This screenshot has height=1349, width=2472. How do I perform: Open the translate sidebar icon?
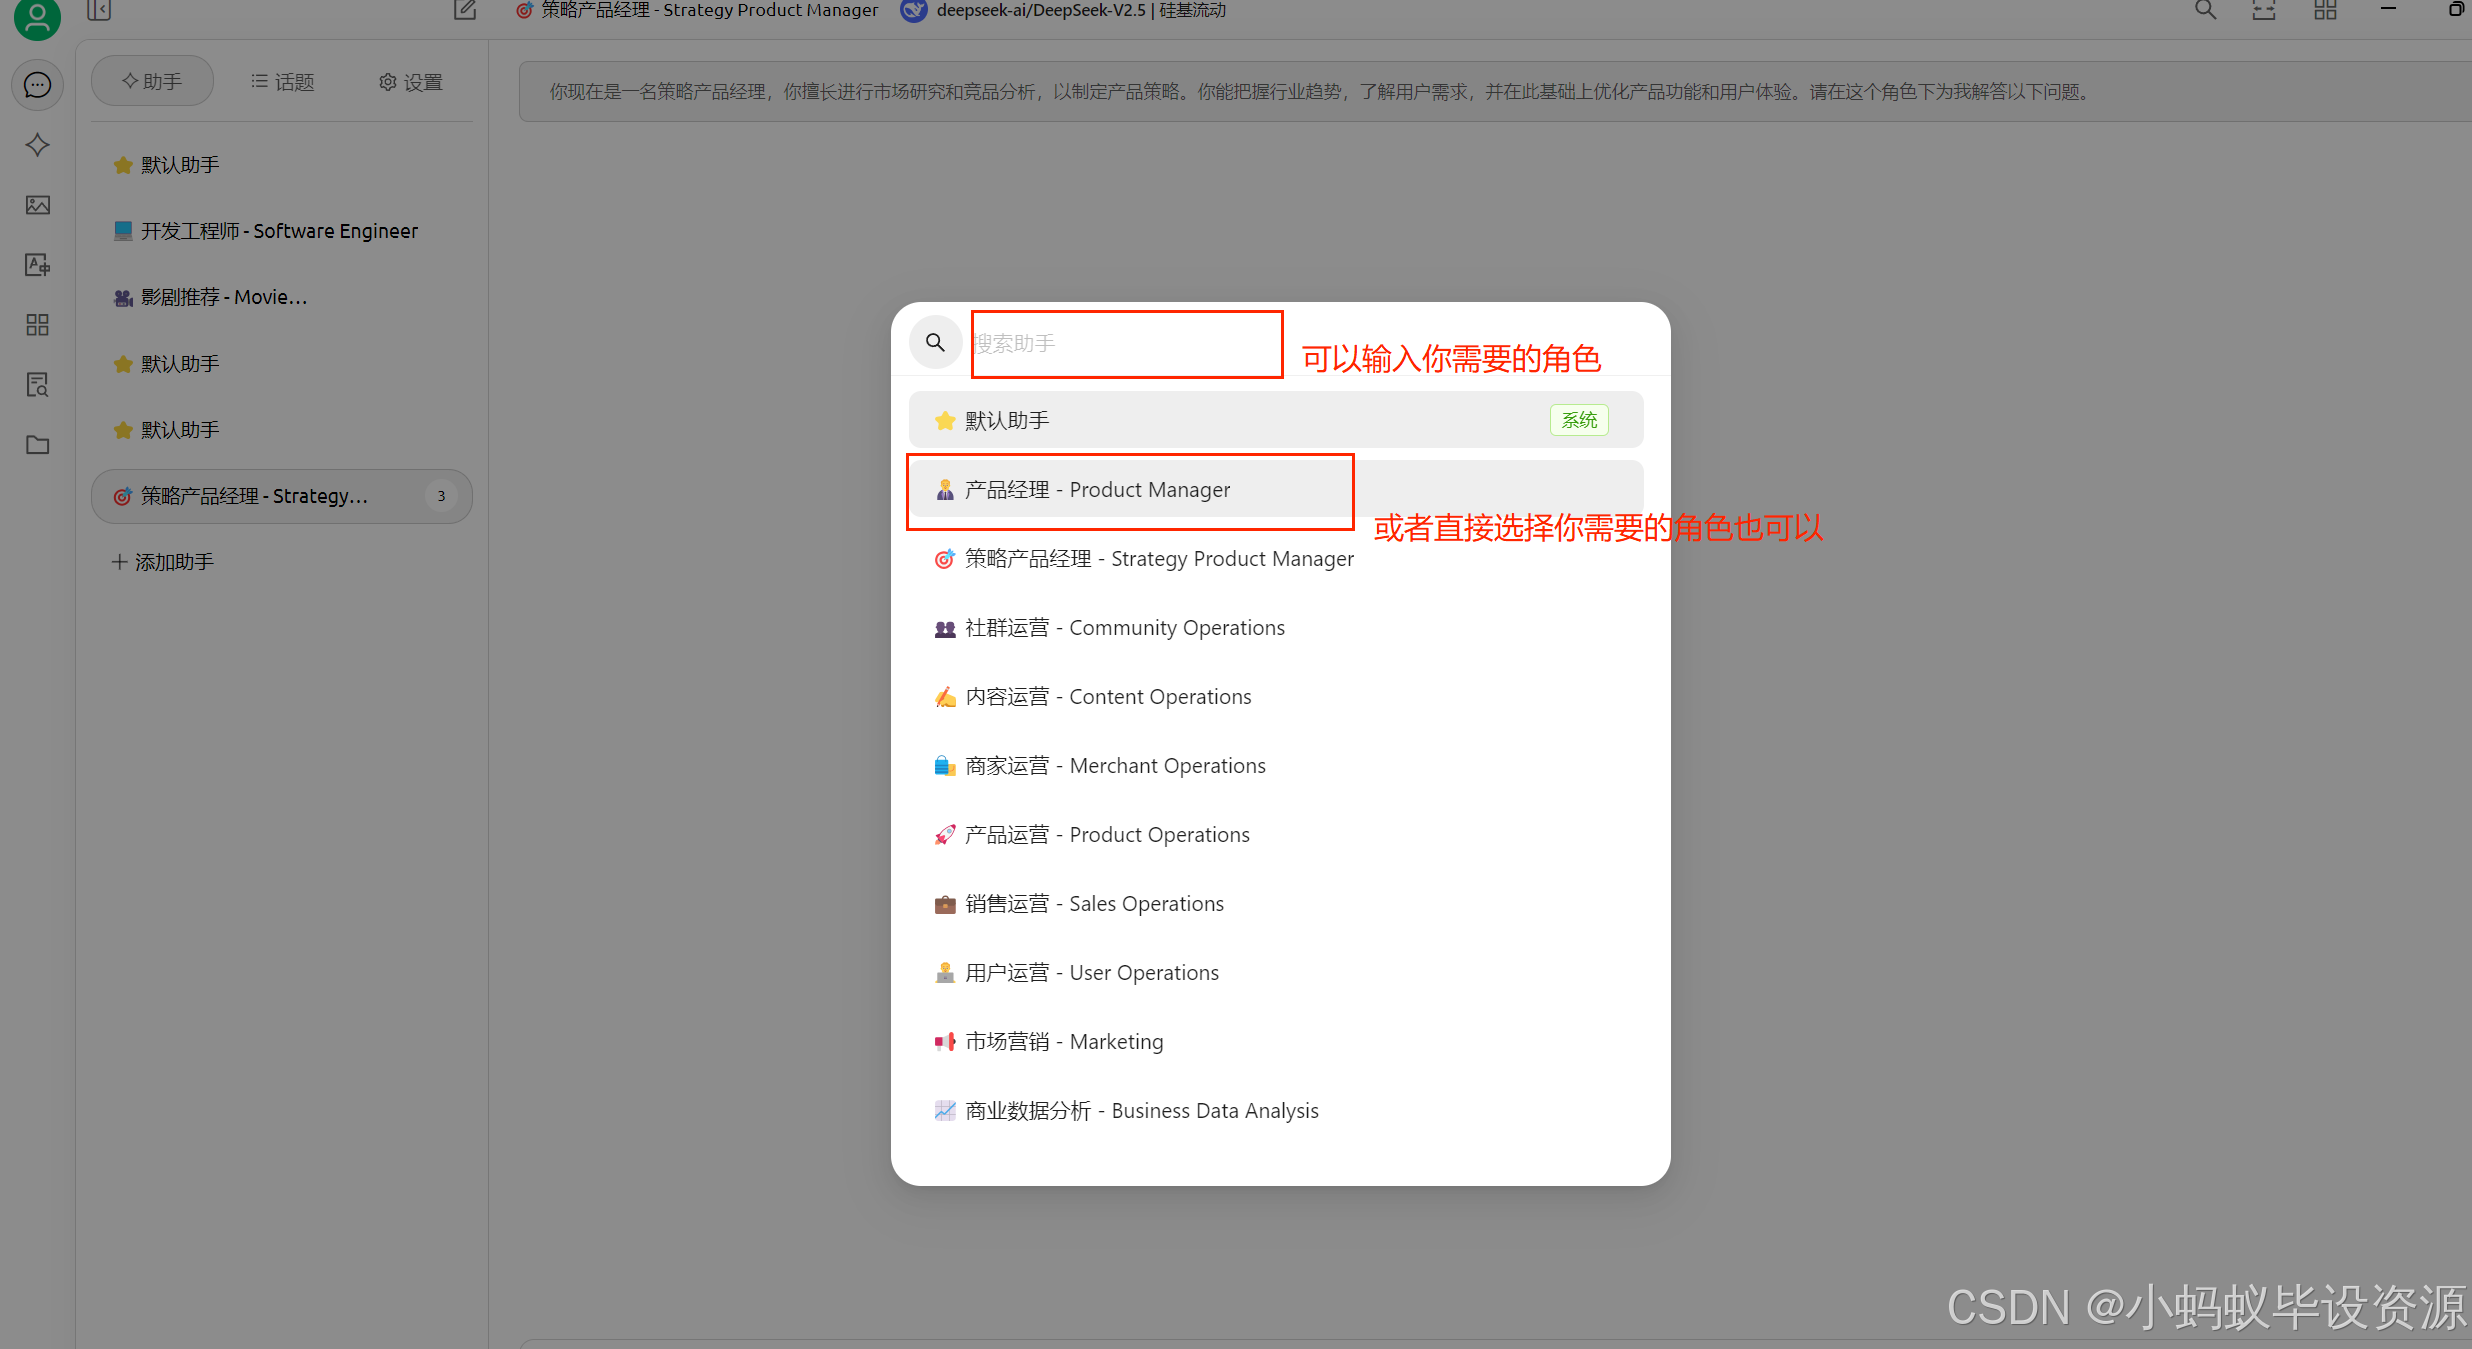(x=37, y=265)
